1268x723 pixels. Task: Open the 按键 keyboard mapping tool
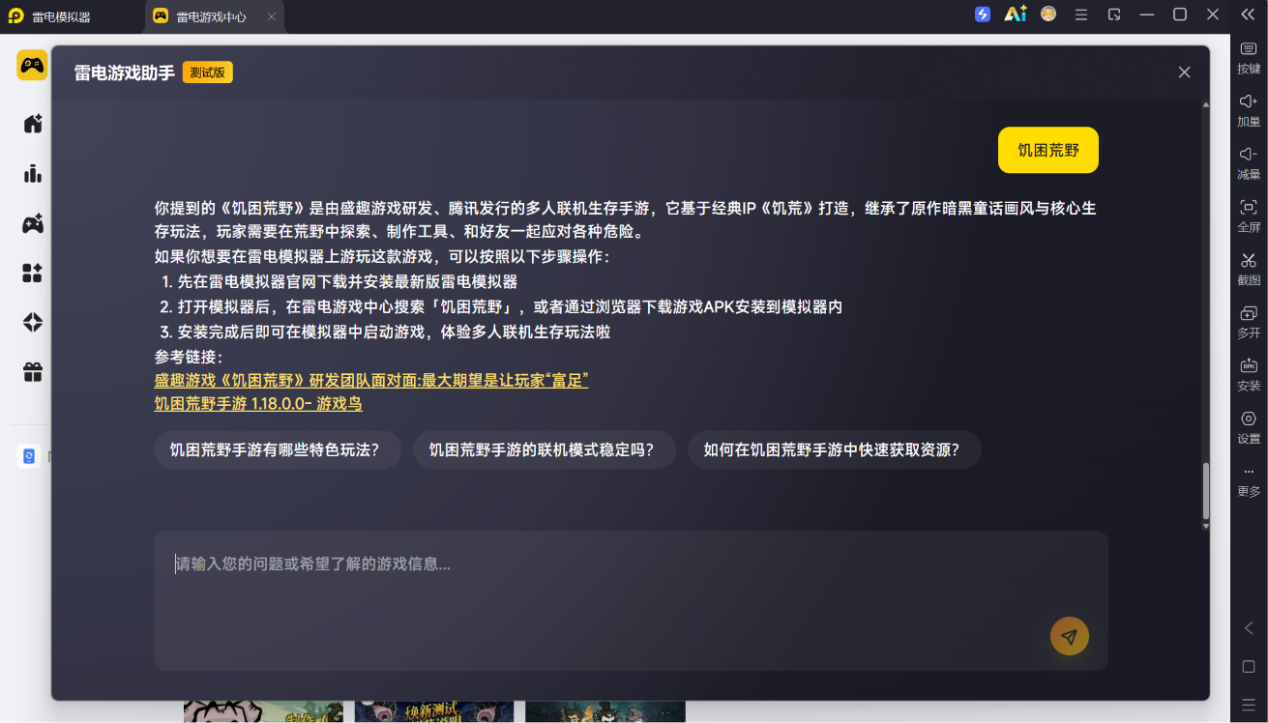click(x=1249, y=58)
